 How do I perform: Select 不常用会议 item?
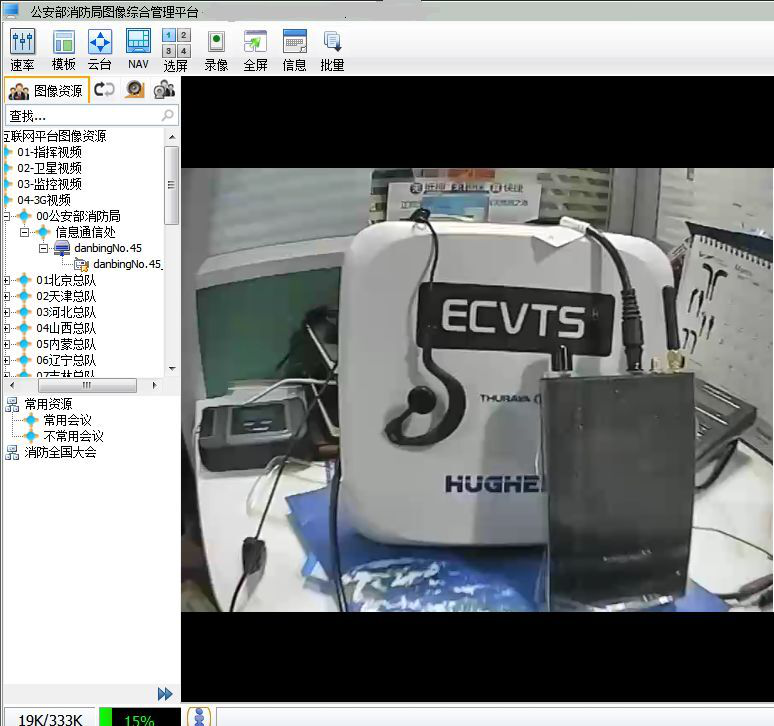(73, 436)
